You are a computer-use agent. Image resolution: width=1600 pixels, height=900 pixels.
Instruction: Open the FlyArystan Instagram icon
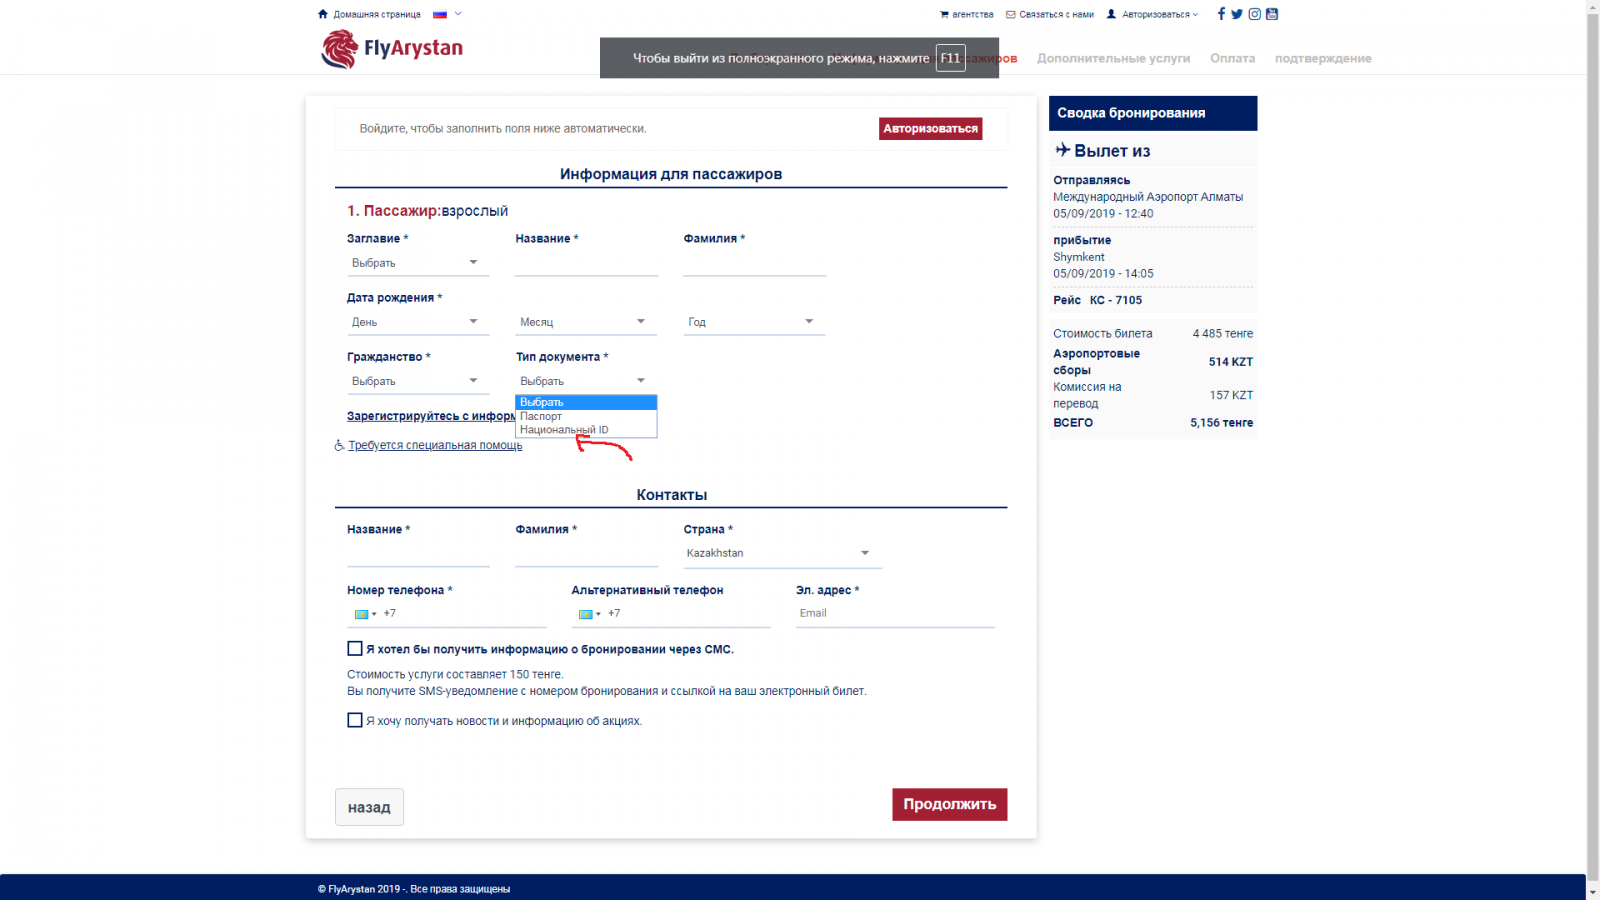tap(1254, 14)
